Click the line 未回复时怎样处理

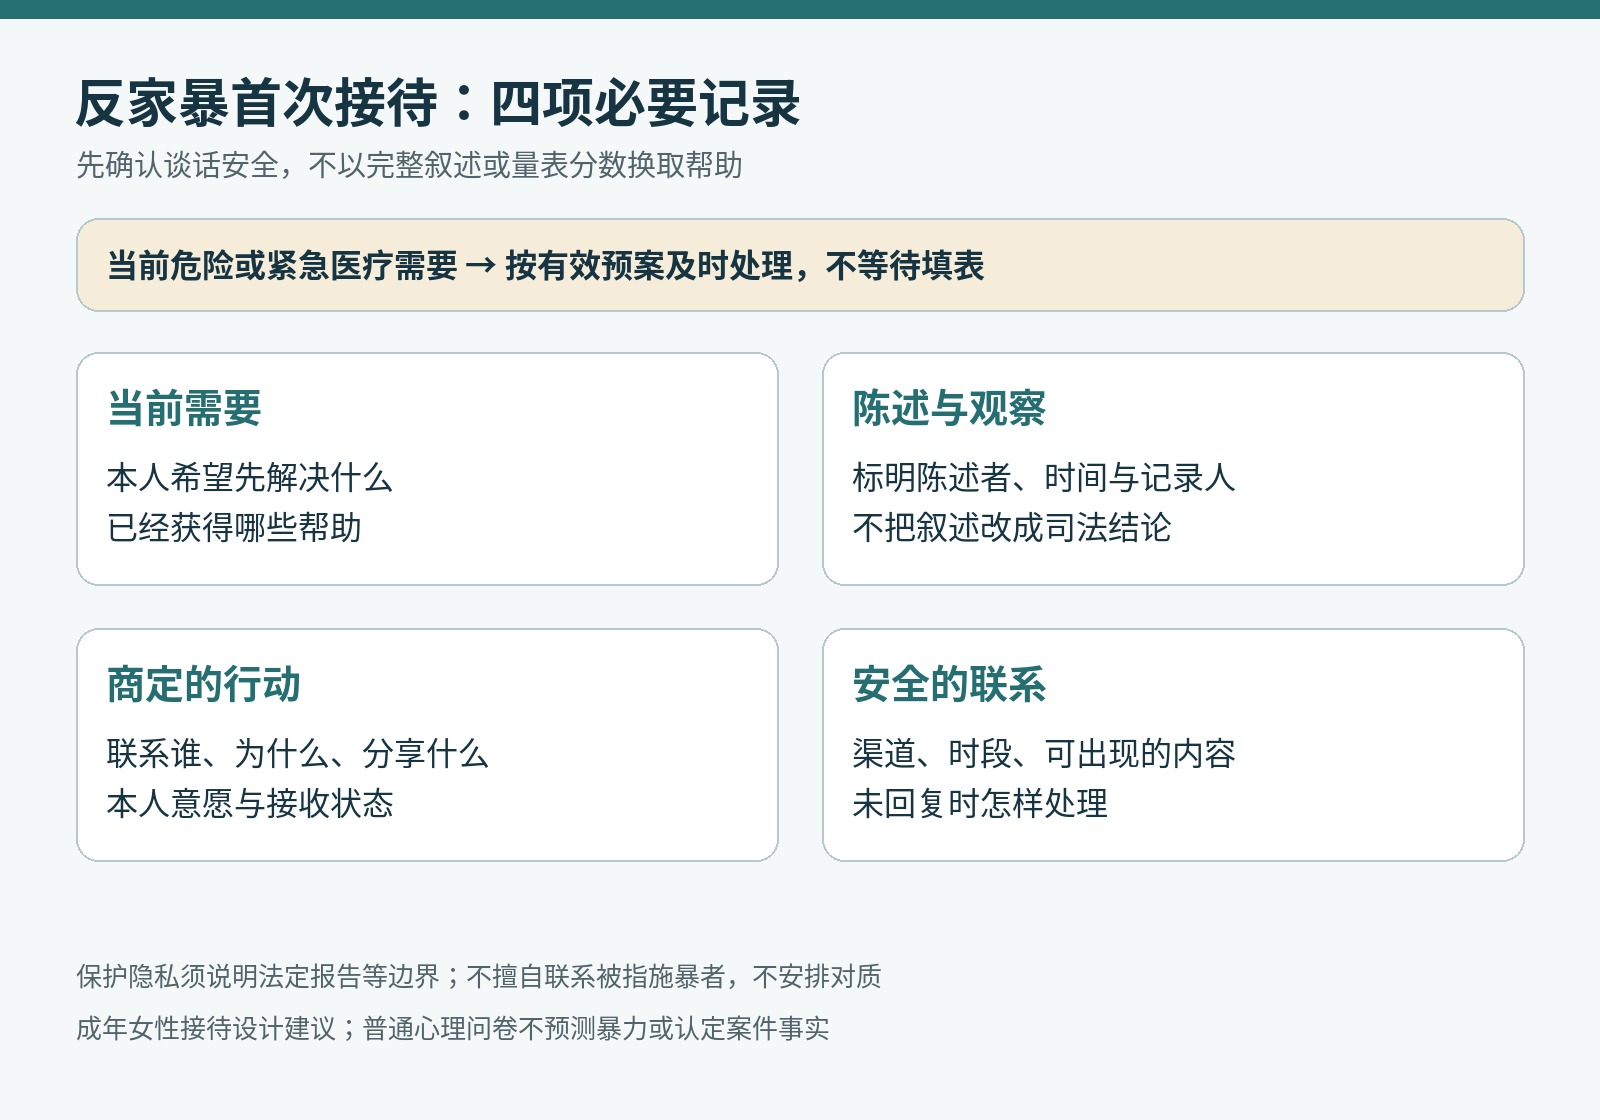pos(980,804)
